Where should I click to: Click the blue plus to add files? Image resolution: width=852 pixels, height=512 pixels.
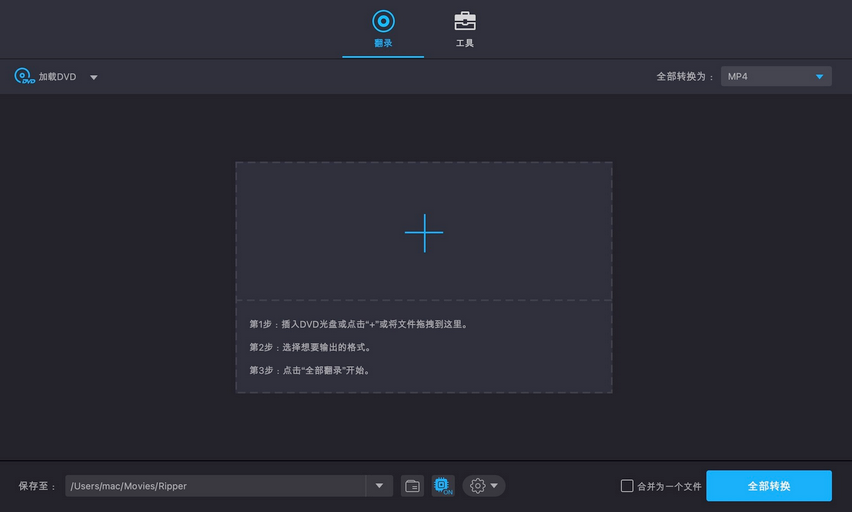(x=424, y=233)
